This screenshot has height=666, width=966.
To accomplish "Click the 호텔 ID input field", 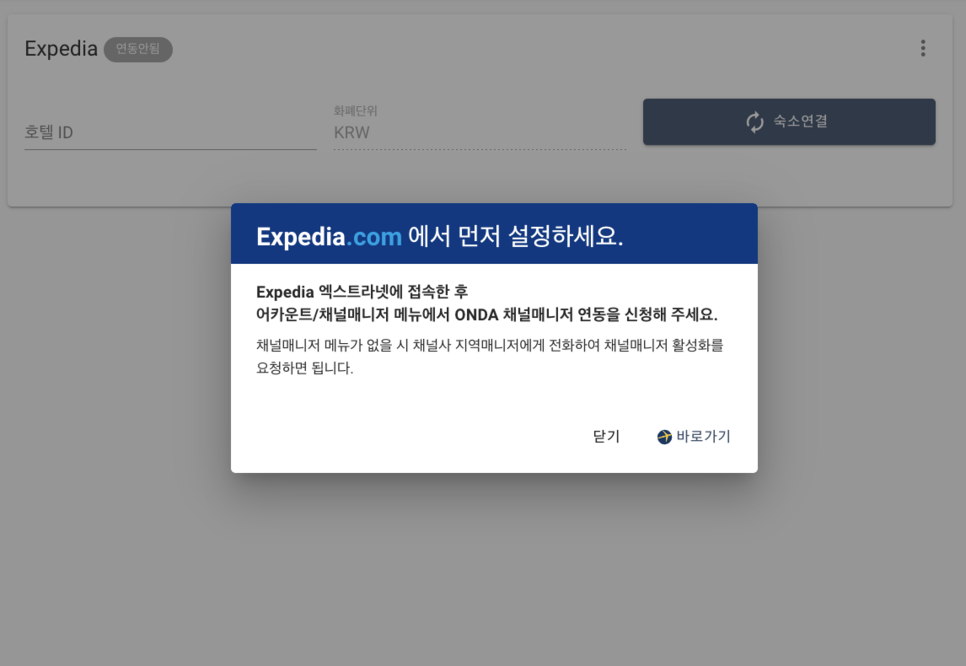I will [170, 132].
